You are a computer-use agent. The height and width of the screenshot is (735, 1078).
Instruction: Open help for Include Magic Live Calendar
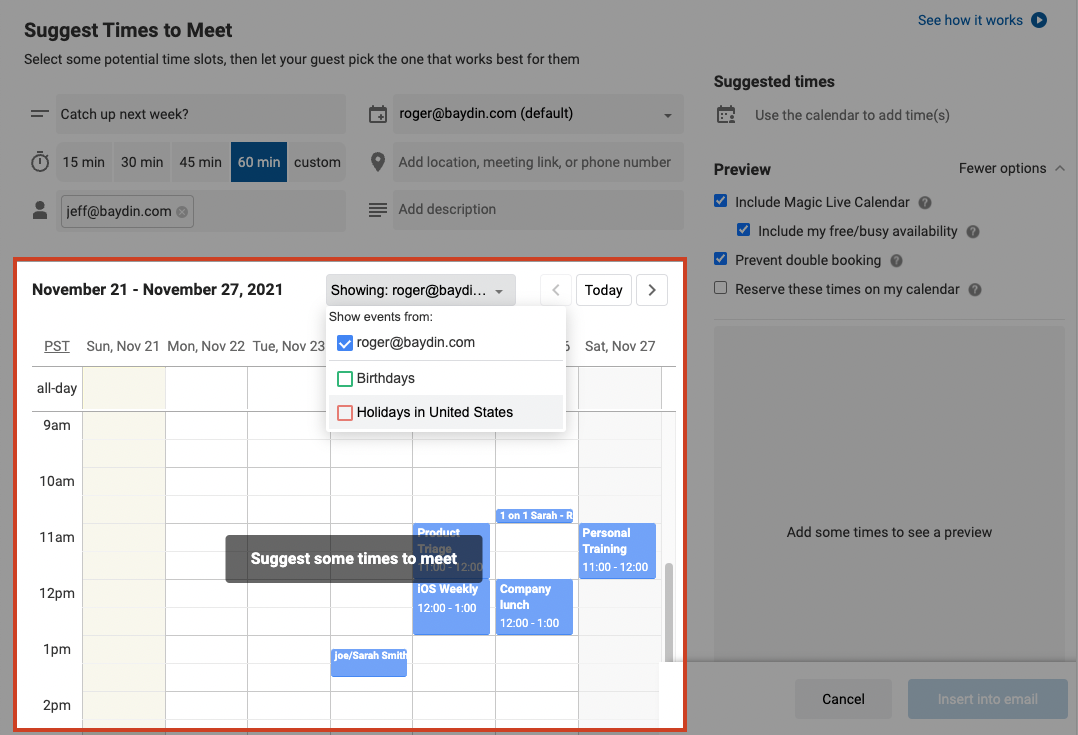925,203
